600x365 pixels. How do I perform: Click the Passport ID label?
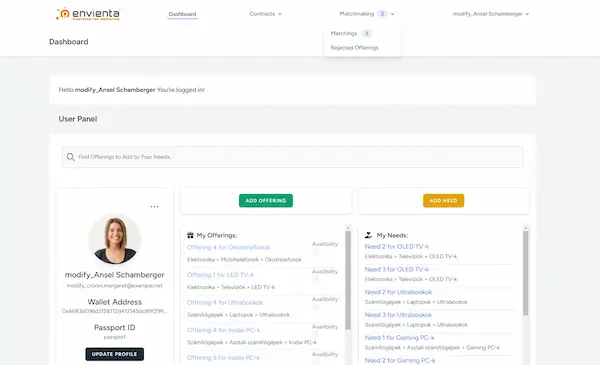tap(114, 328)
